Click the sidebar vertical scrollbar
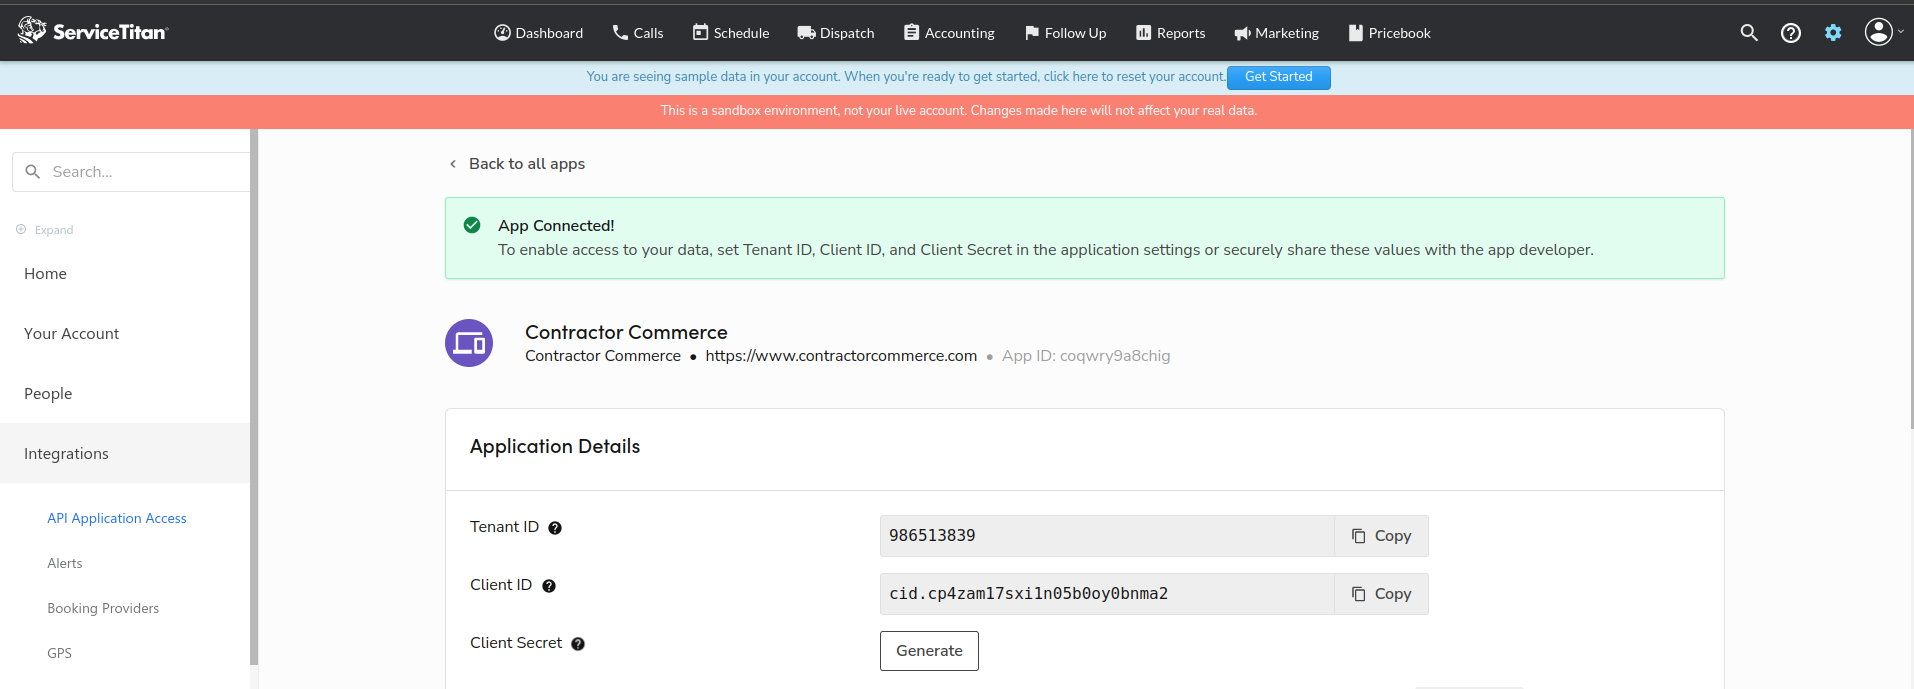Screen dimensions: 1914x689 point(254,396)
